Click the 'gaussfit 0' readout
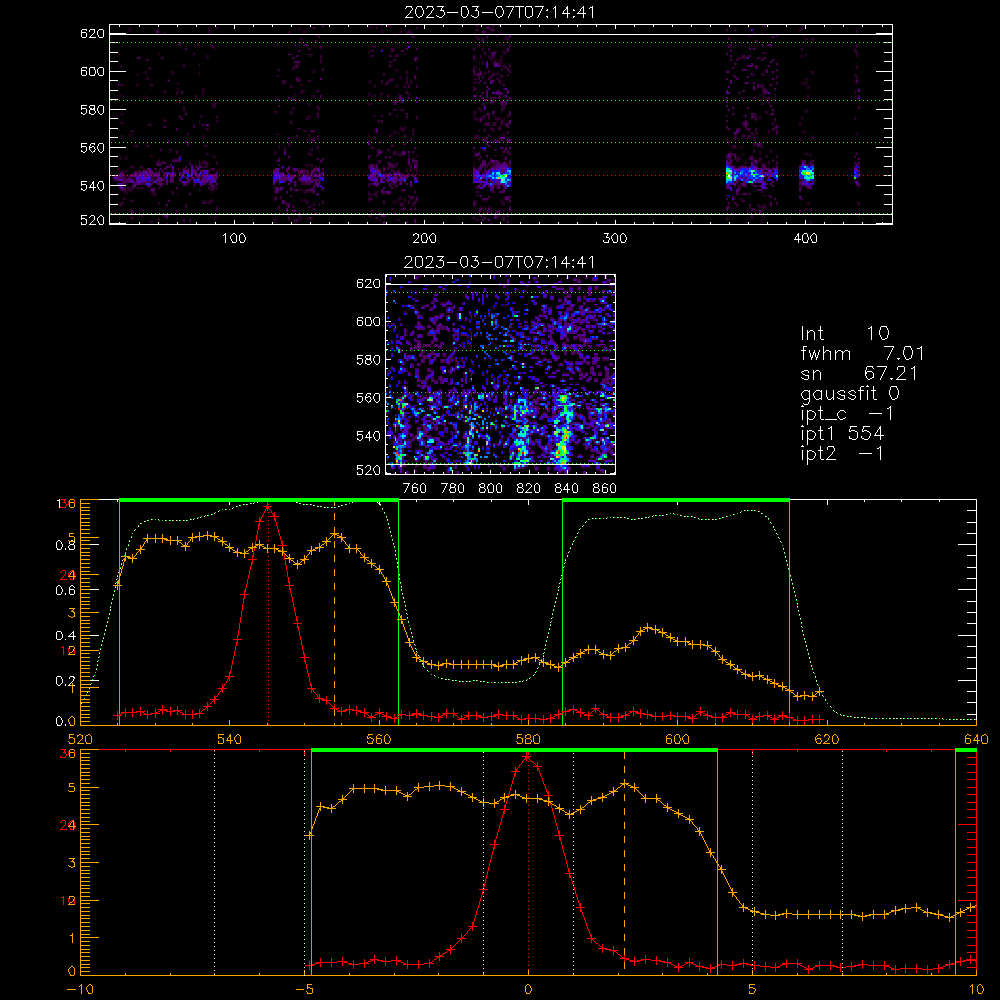The image size is (1000, 1000). pyautogui.click(x=849, y=393)
